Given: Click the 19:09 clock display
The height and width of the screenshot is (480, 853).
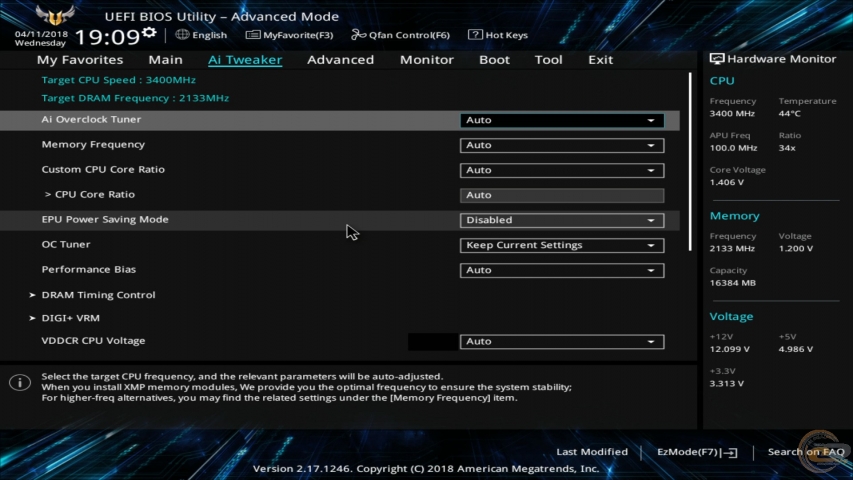Looking at the screenshot, I should tap(108, 38).
